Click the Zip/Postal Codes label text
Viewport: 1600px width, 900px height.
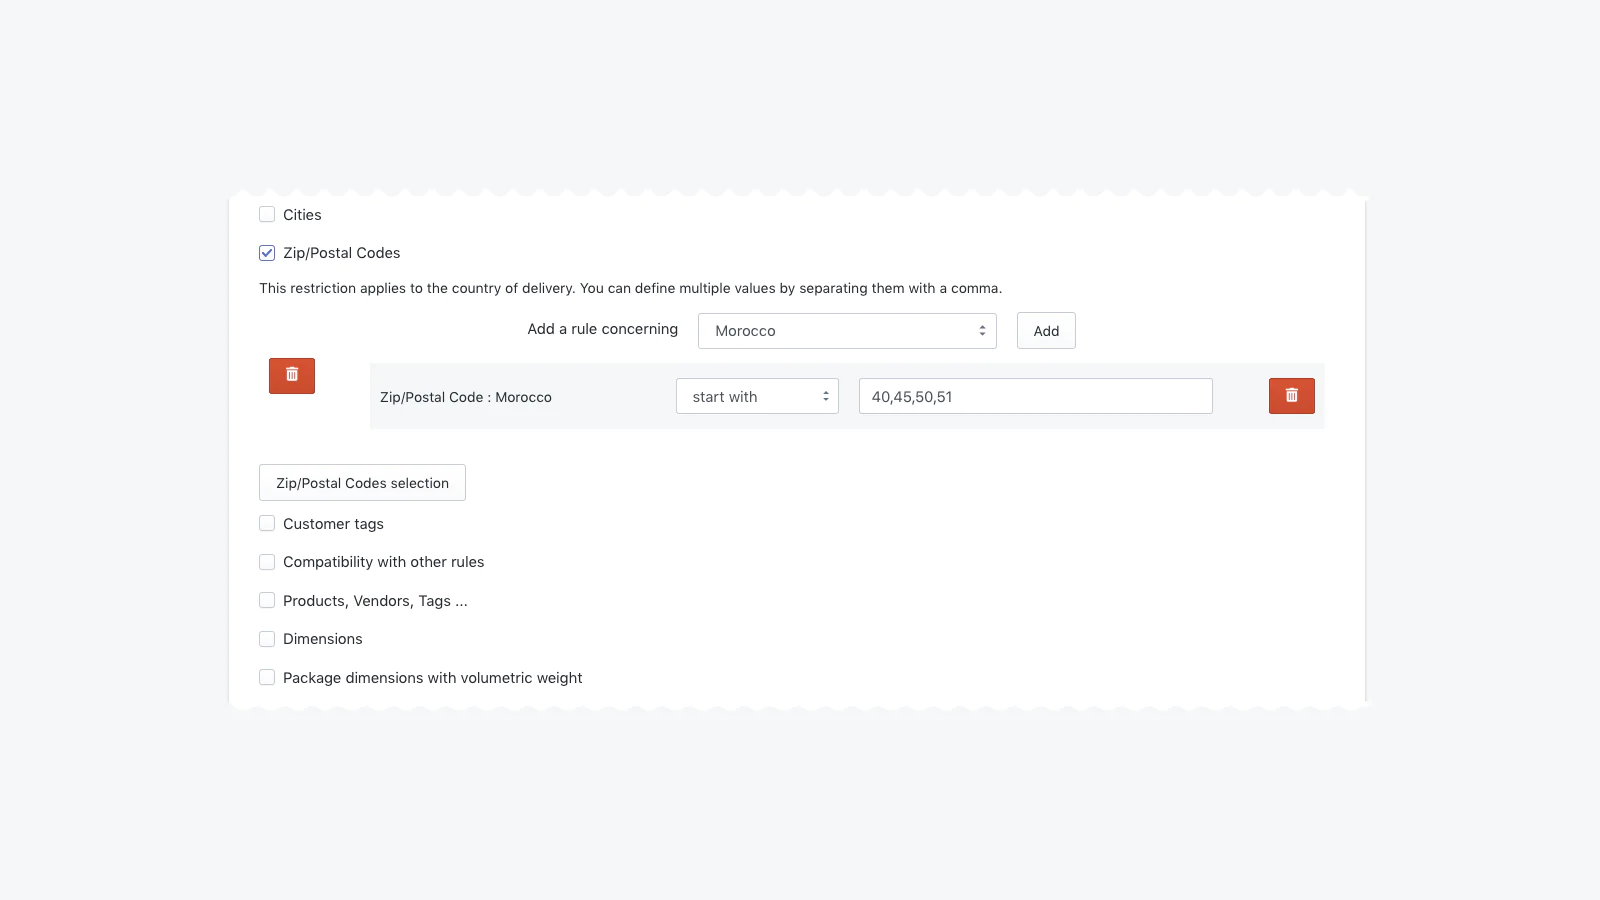[341, 253]
